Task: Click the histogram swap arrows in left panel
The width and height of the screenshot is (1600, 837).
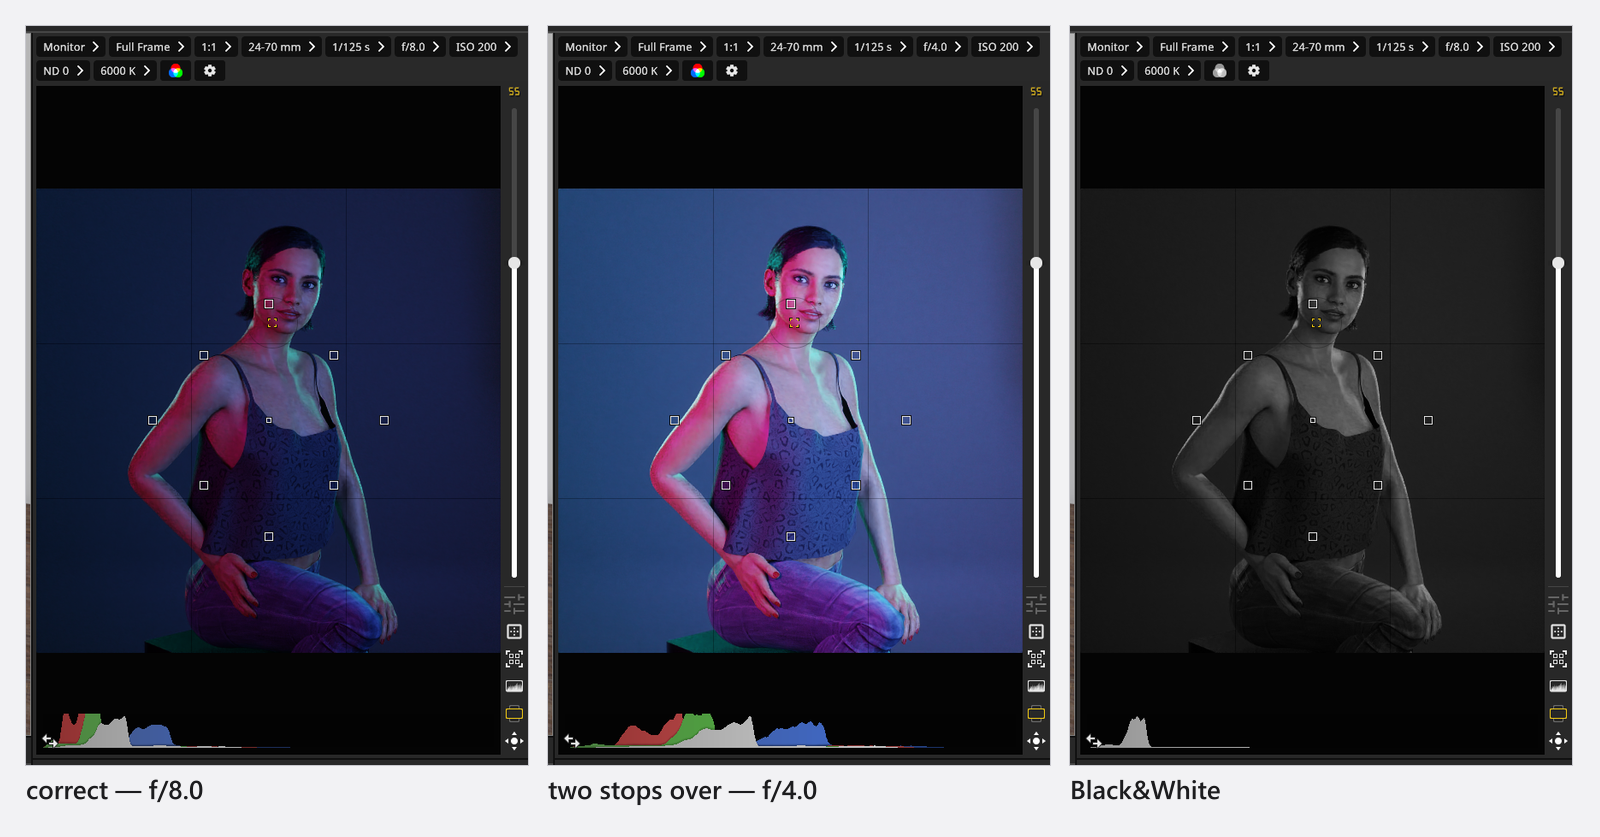Action: pyautogui.click(x=50, y=741)
